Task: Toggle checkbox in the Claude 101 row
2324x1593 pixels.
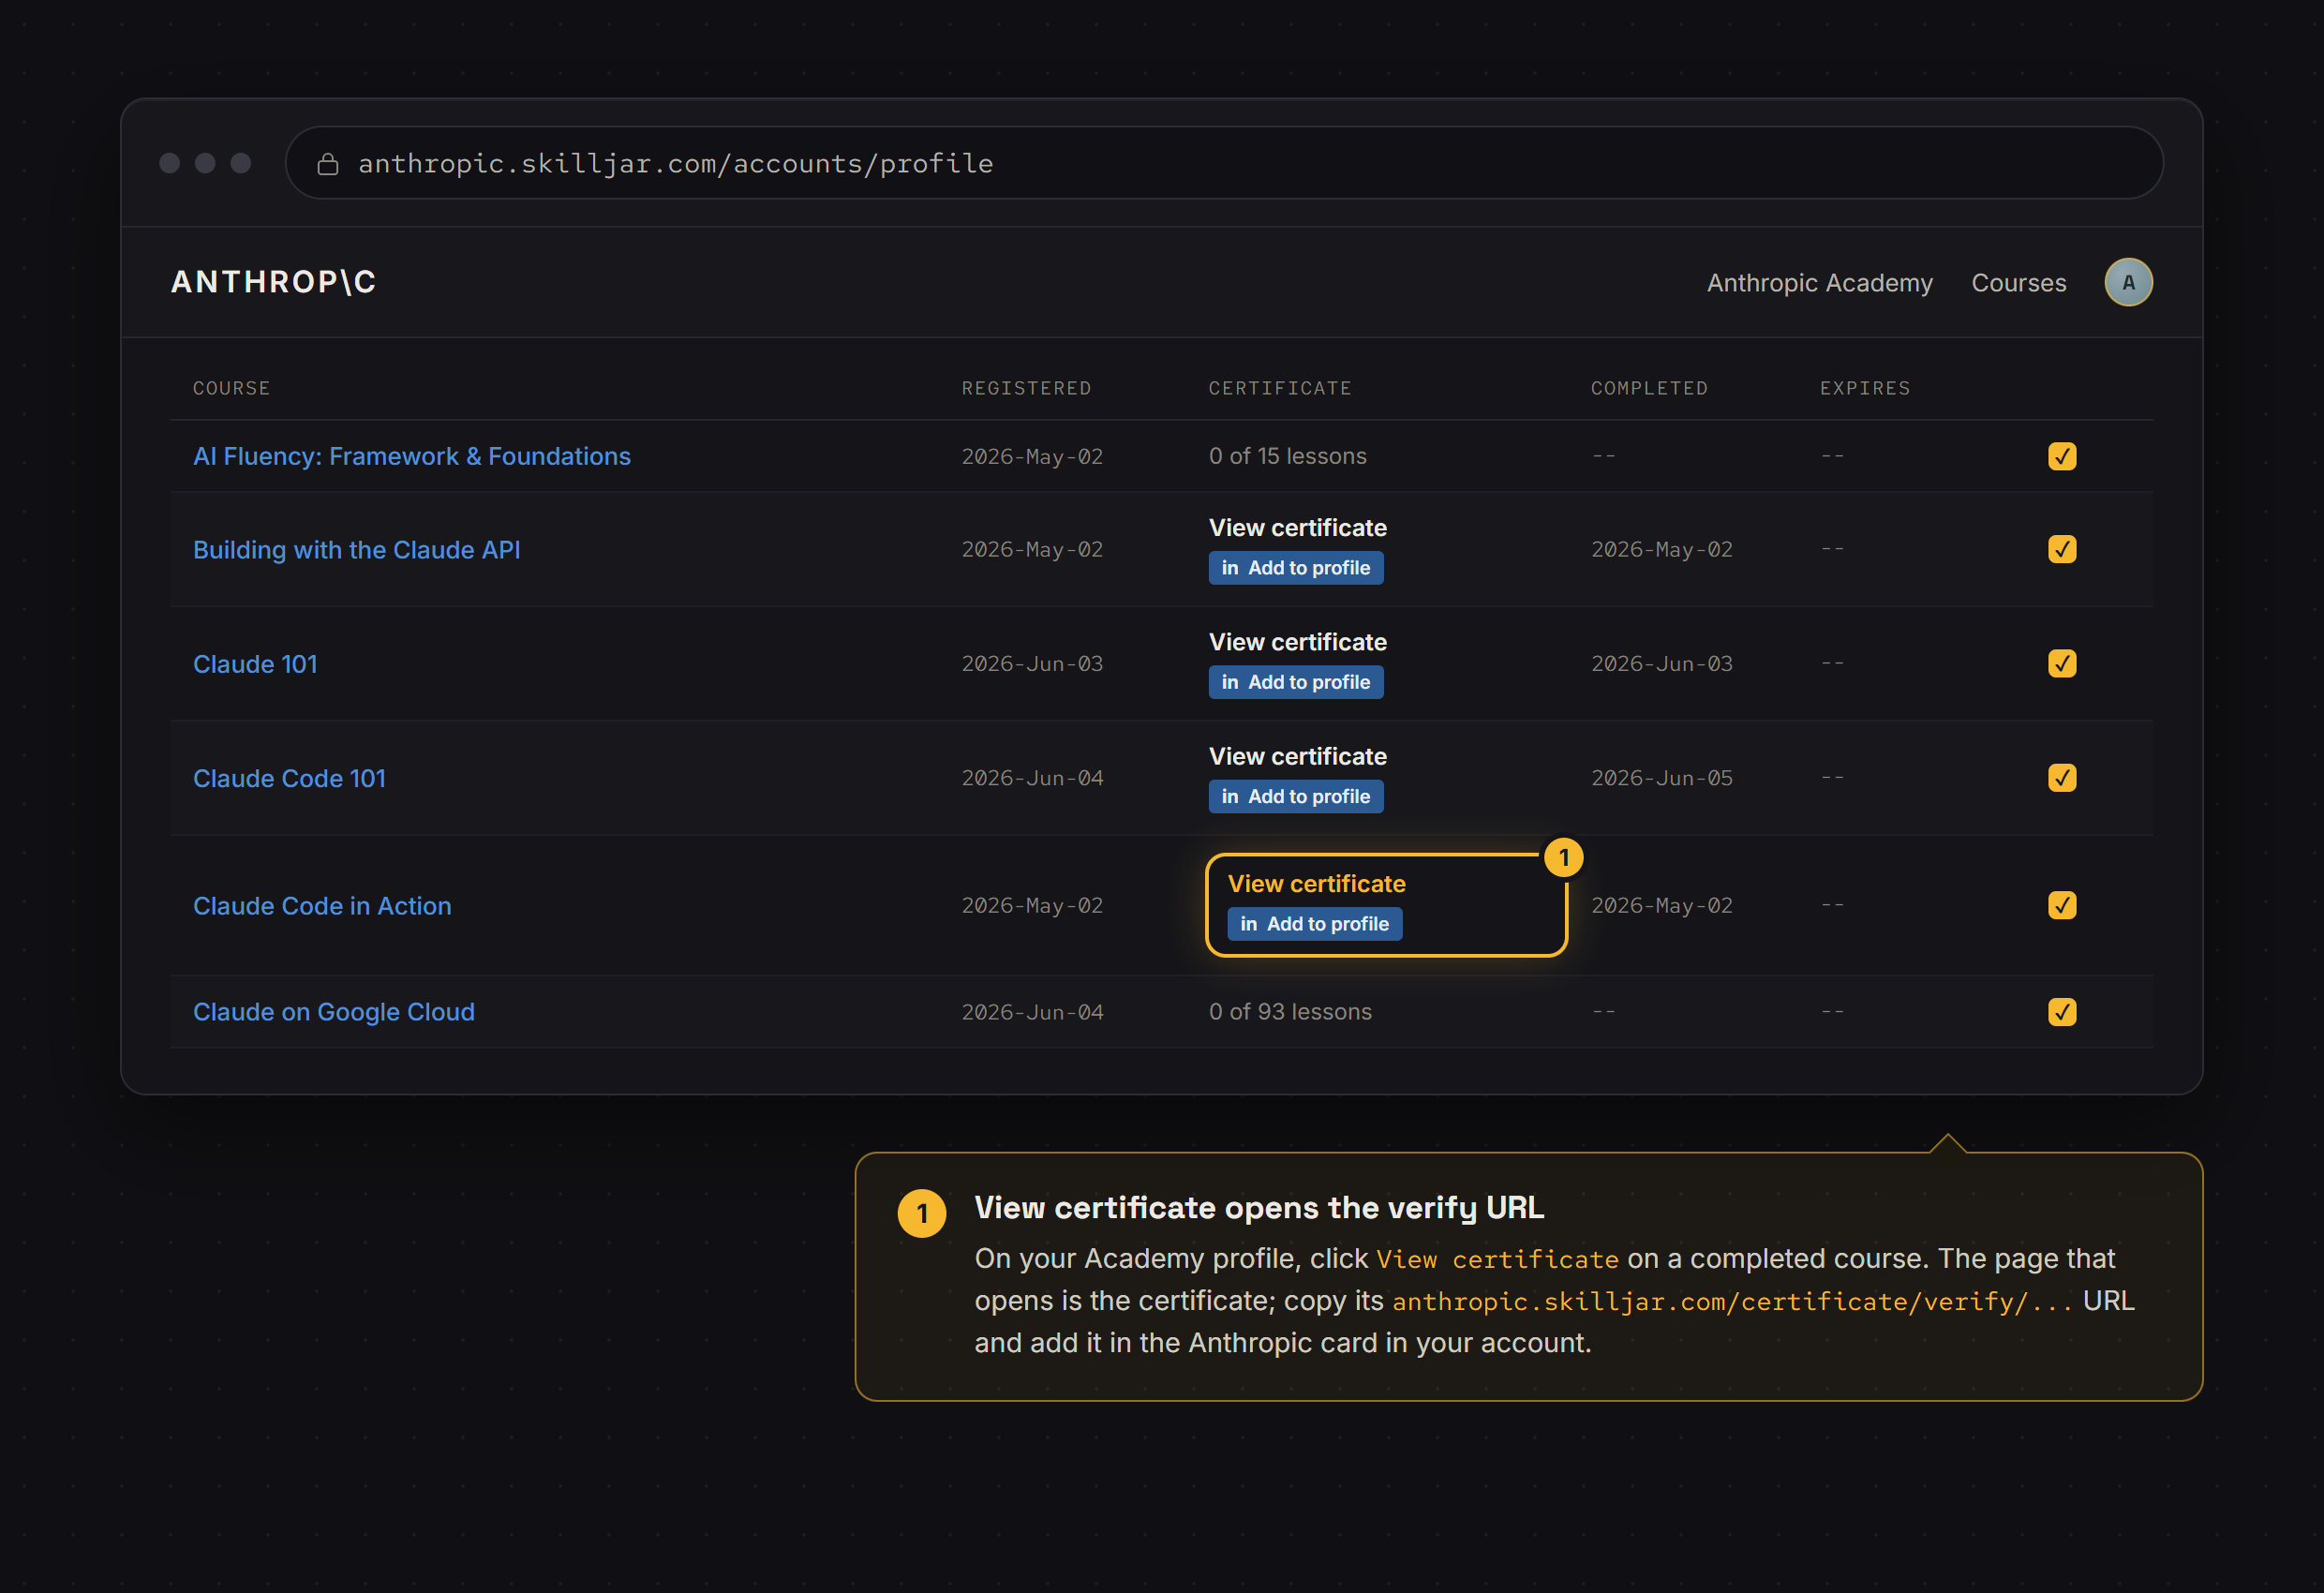Action: (2062, 663)
